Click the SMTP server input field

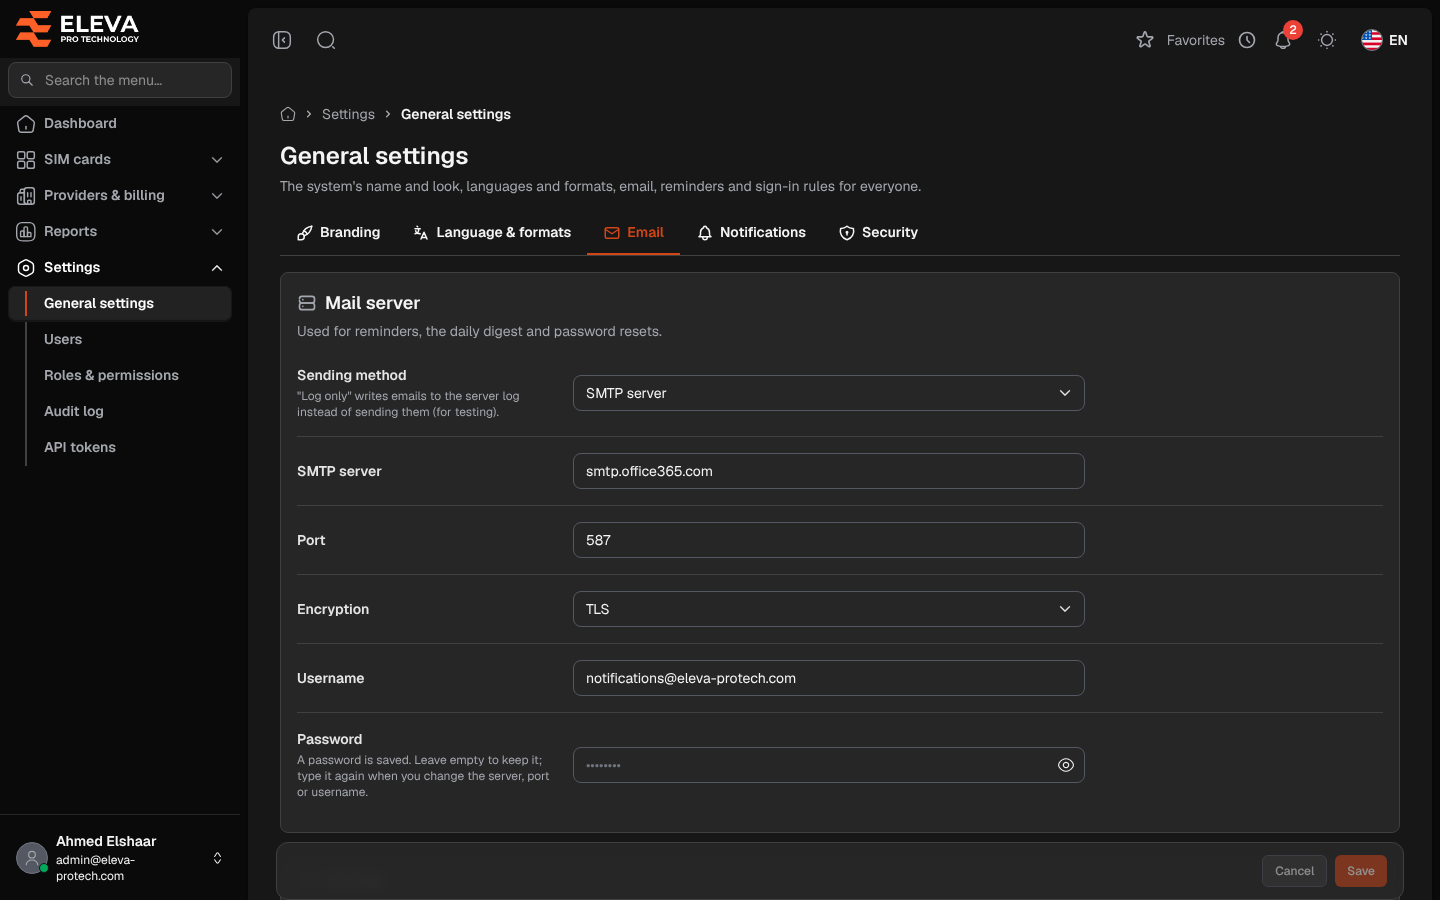(828, 471)
